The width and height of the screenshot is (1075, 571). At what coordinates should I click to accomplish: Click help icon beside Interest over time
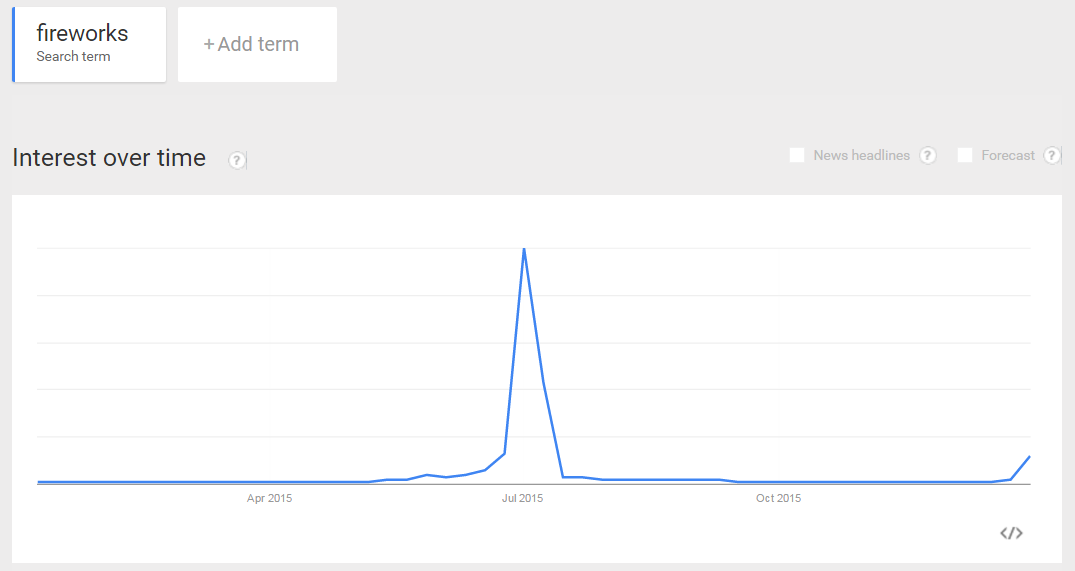(237, 160)
